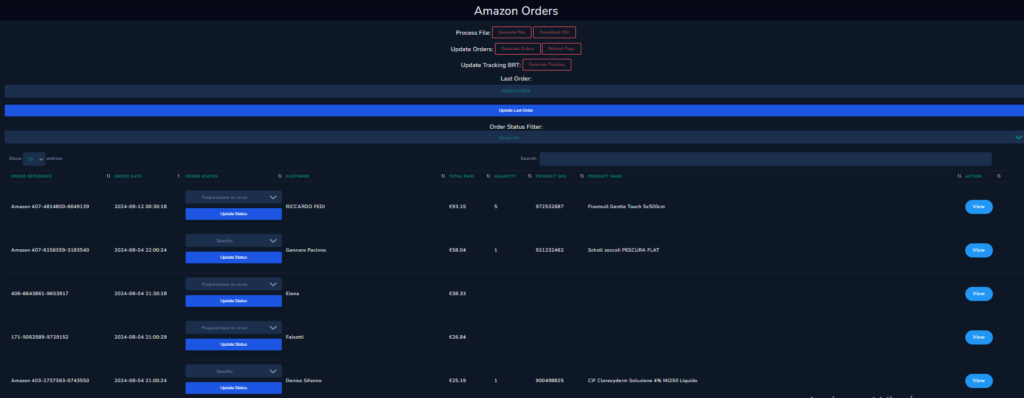The image size is (1024, 398).
Task: Click total paid value €58.04
Action: 458,250
